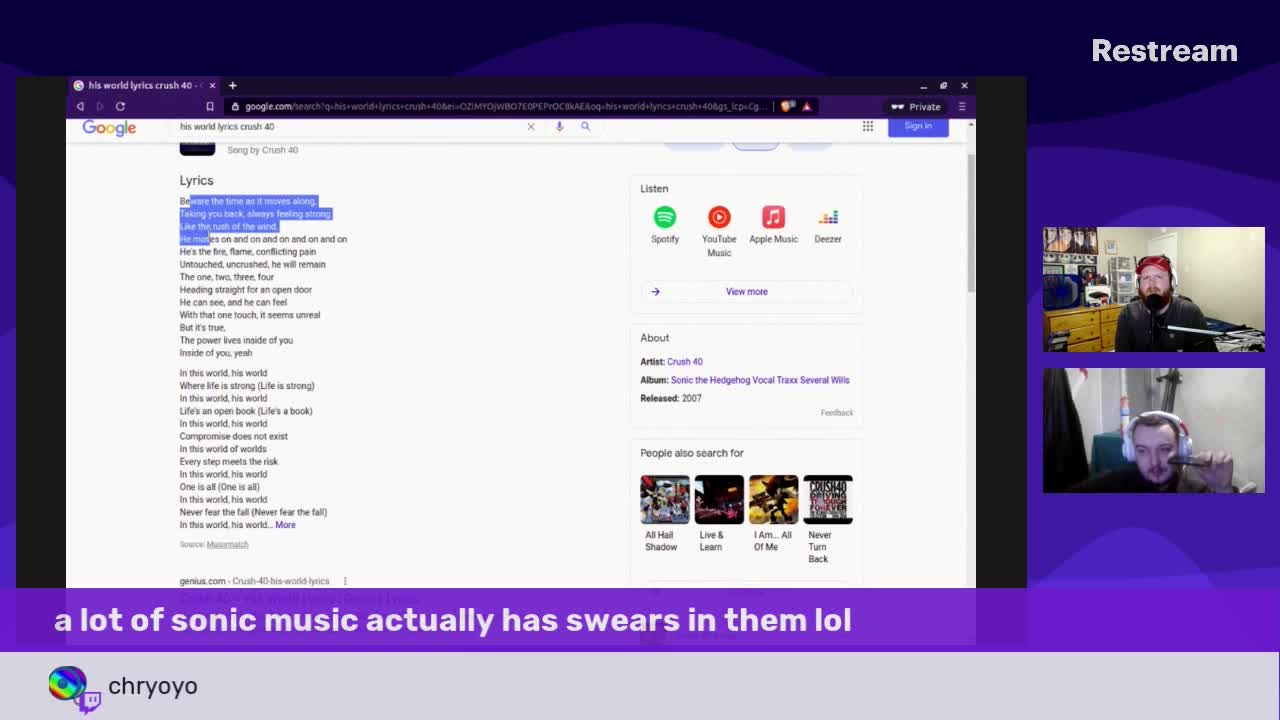
Task: Open the Musixmatch source link
Action: (x=227, y=544)
